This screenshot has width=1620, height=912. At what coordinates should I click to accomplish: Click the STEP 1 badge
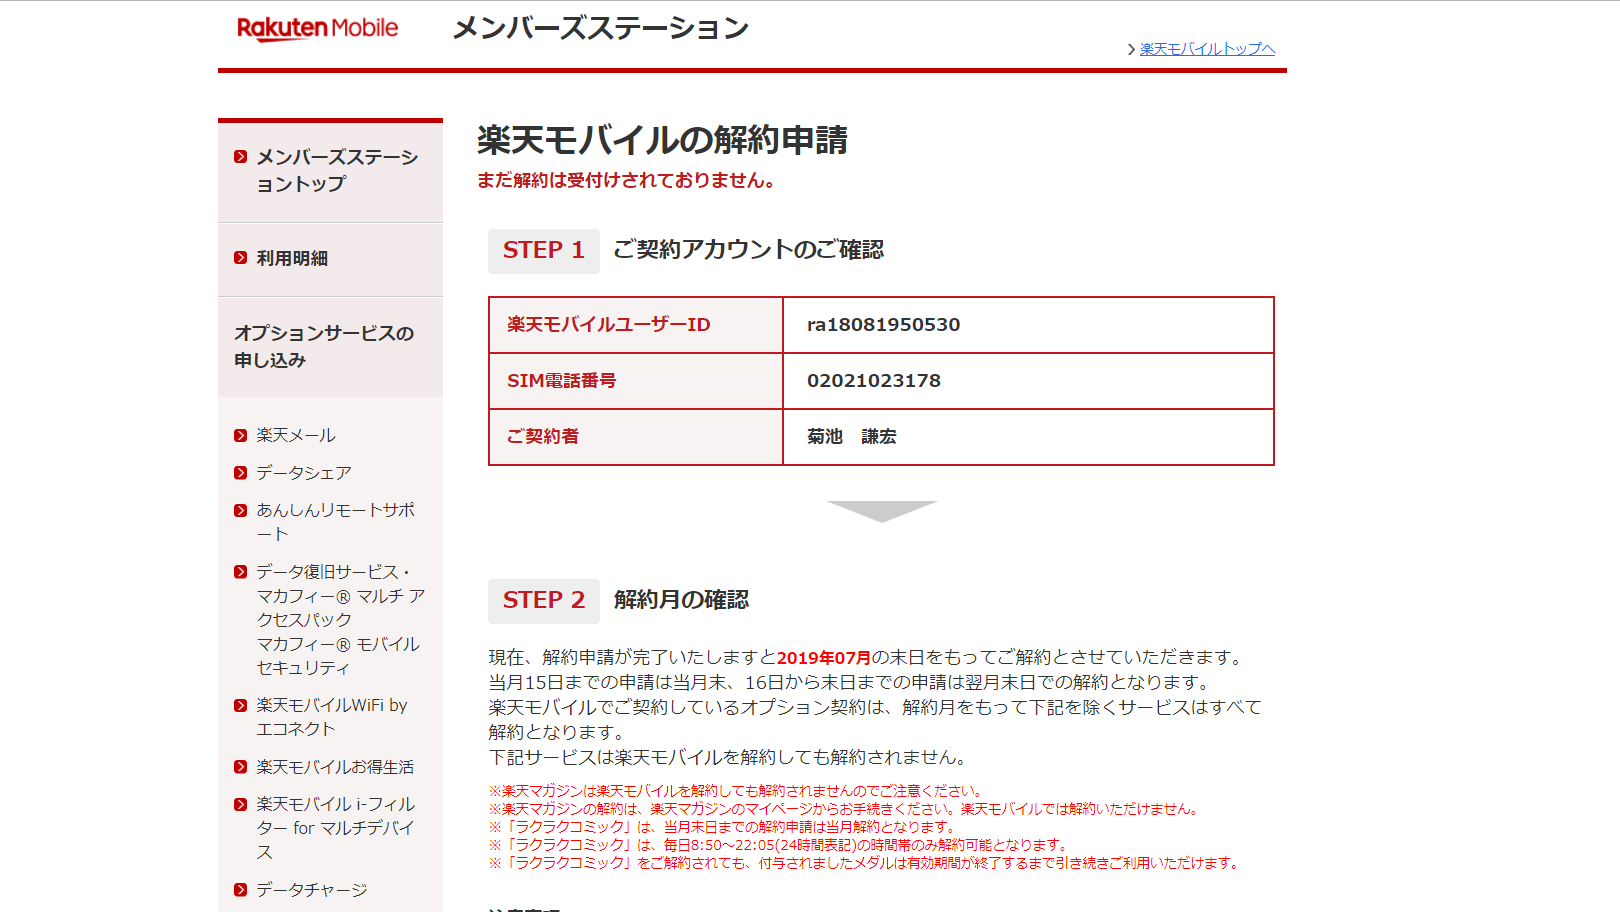(544, 251)
